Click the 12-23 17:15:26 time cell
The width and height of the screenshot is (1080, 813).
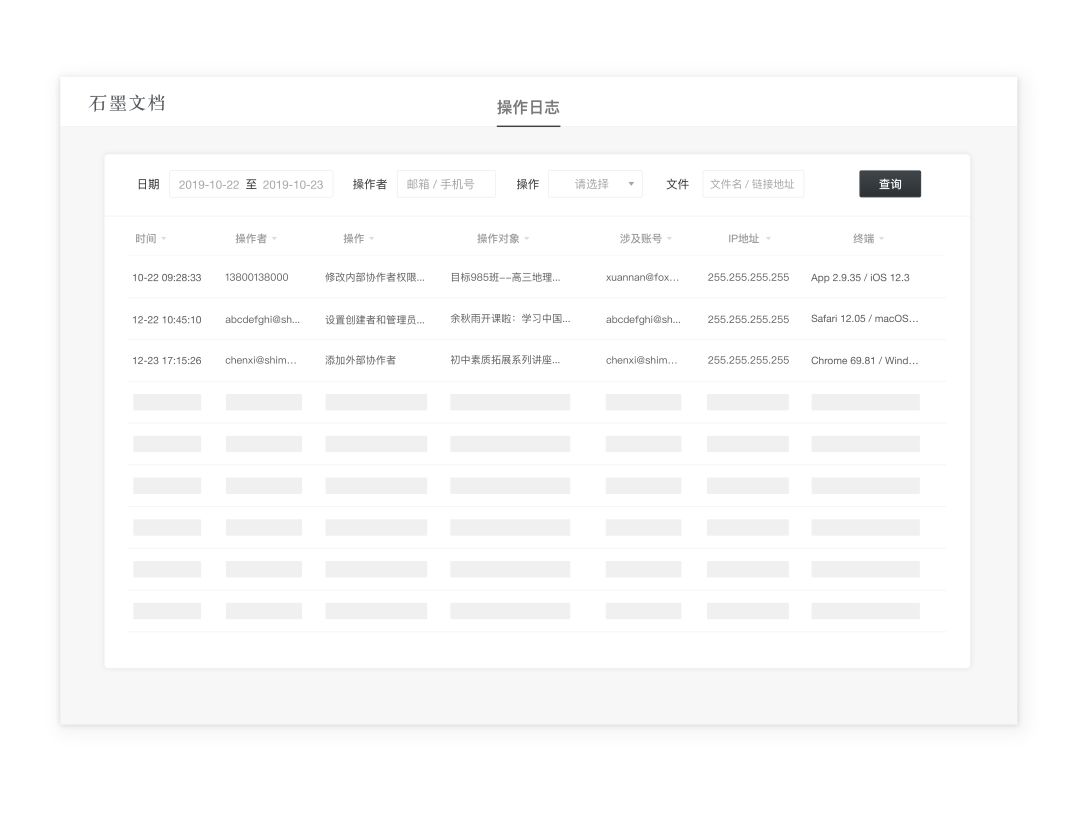click(167, 360)
